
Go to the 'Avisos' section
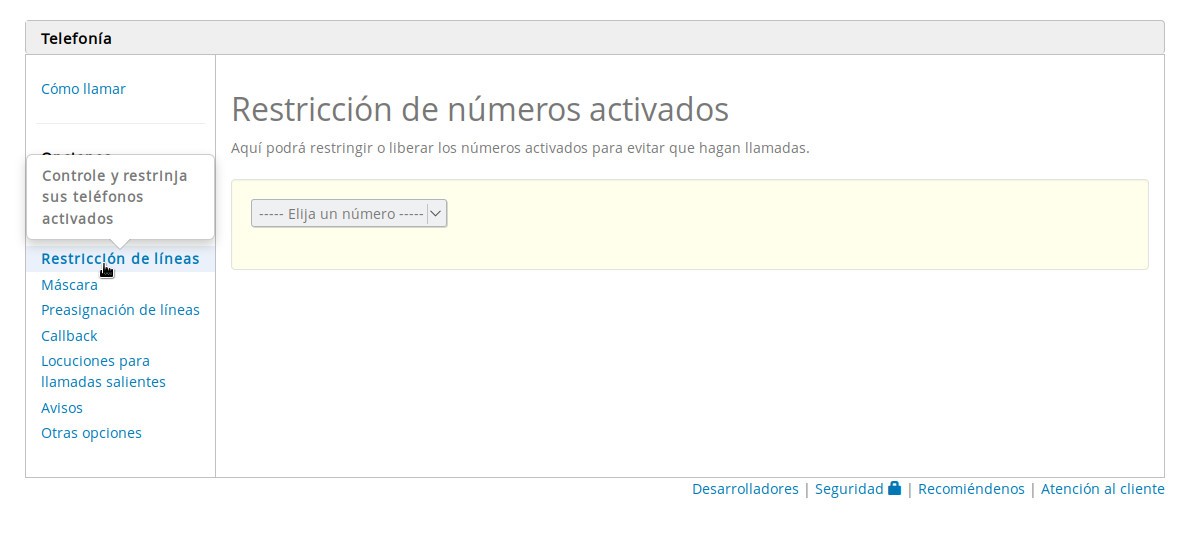(62, 408)
